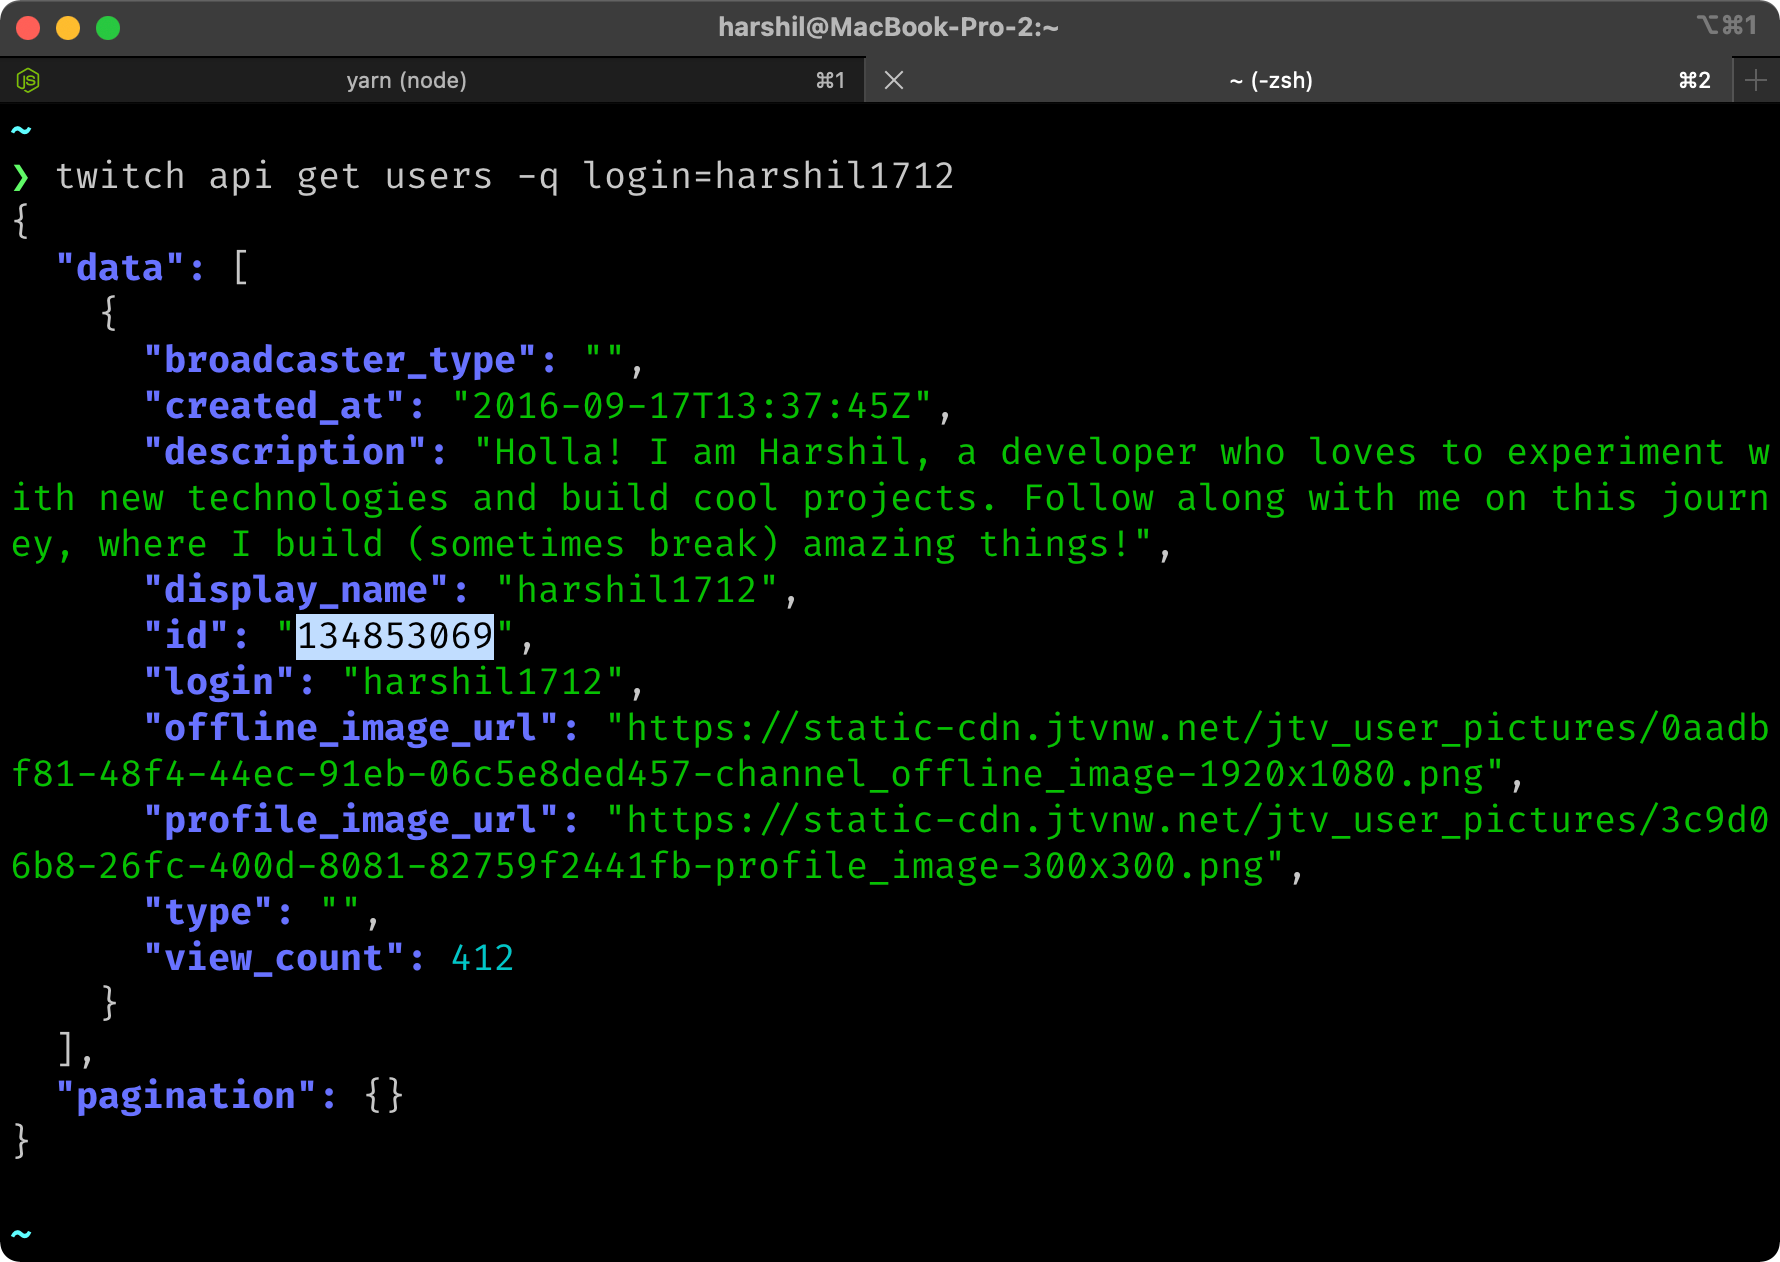The width and height of the screenshot is (1780, 1262).
Task: Click the channel_offline_image-1920x1080.png URL part
Action: [1099, 774]
